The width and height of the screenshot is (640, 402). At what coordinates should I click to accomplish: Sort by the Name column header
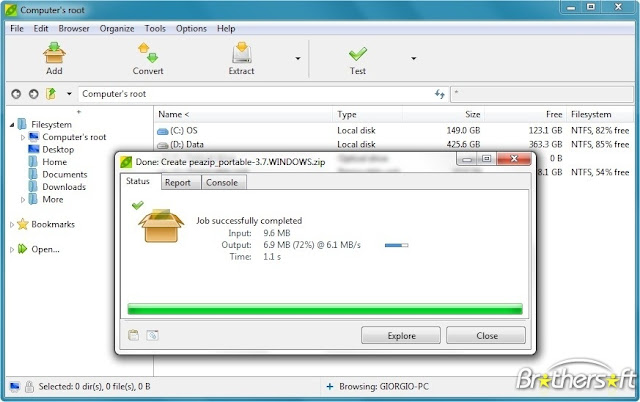coord(243,115)
